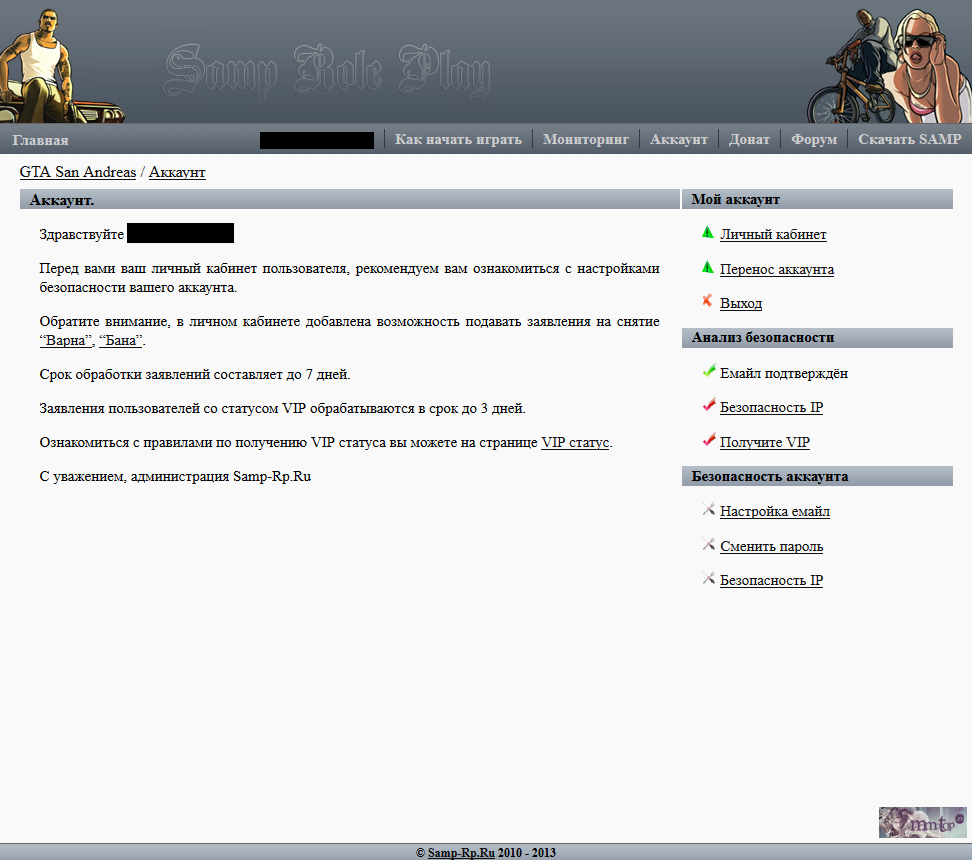The image size is (972, 861).
Task: Click tools icon beside Настройка емайл
Action: tap(708, 510)
